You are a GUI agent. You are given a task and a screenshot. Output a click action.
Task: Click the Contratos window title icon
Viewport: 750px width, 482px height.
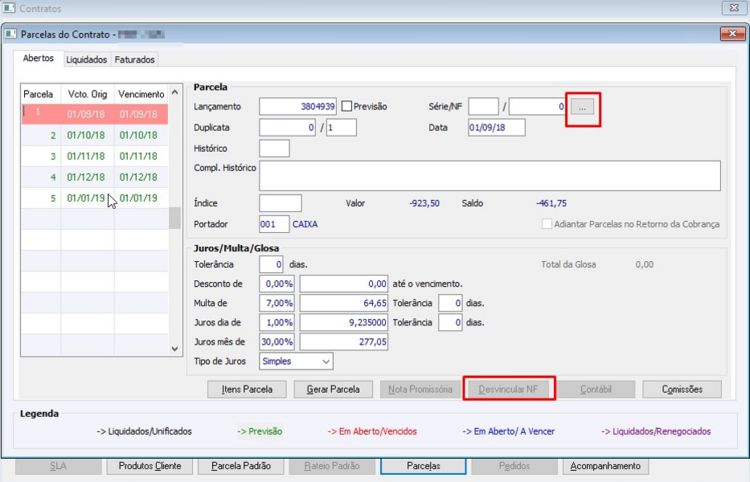9,8
